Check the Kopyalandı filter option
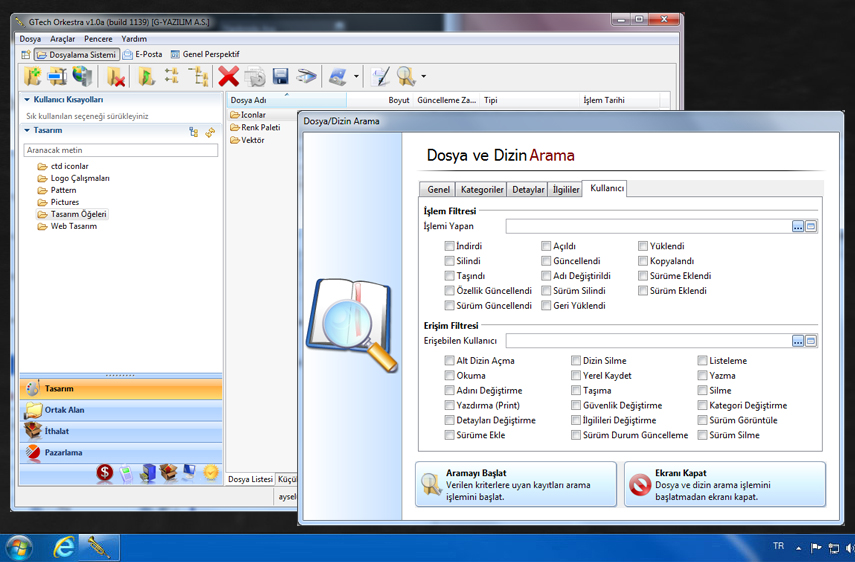Image resolution: width=855 pixels, height=562 pixels. [x=643, y=261]
